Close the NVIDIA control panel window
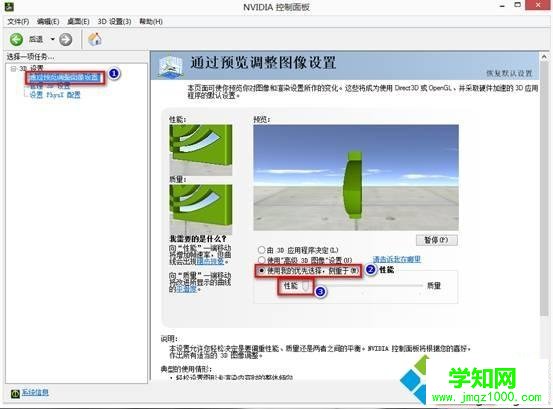The image size is (553, 409). click(x=538, y=5)
